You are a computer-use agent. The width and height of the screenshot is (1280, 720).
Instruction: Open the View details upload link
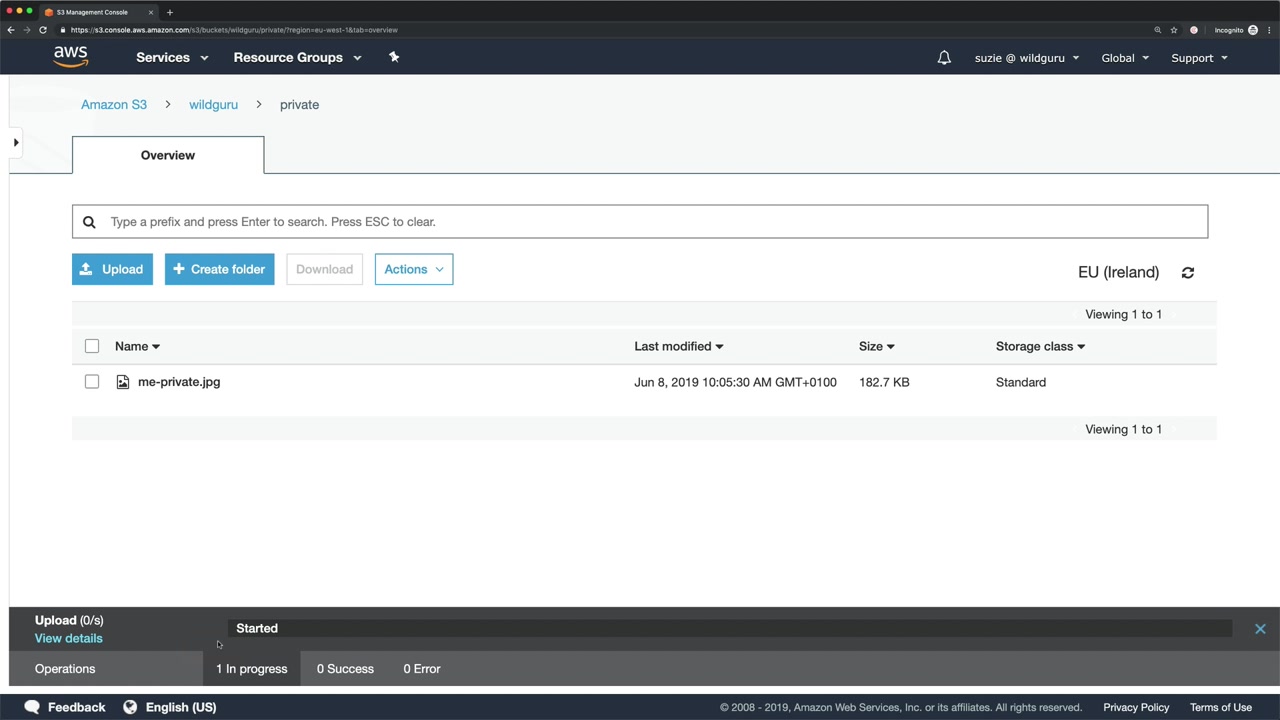[69, 638]
